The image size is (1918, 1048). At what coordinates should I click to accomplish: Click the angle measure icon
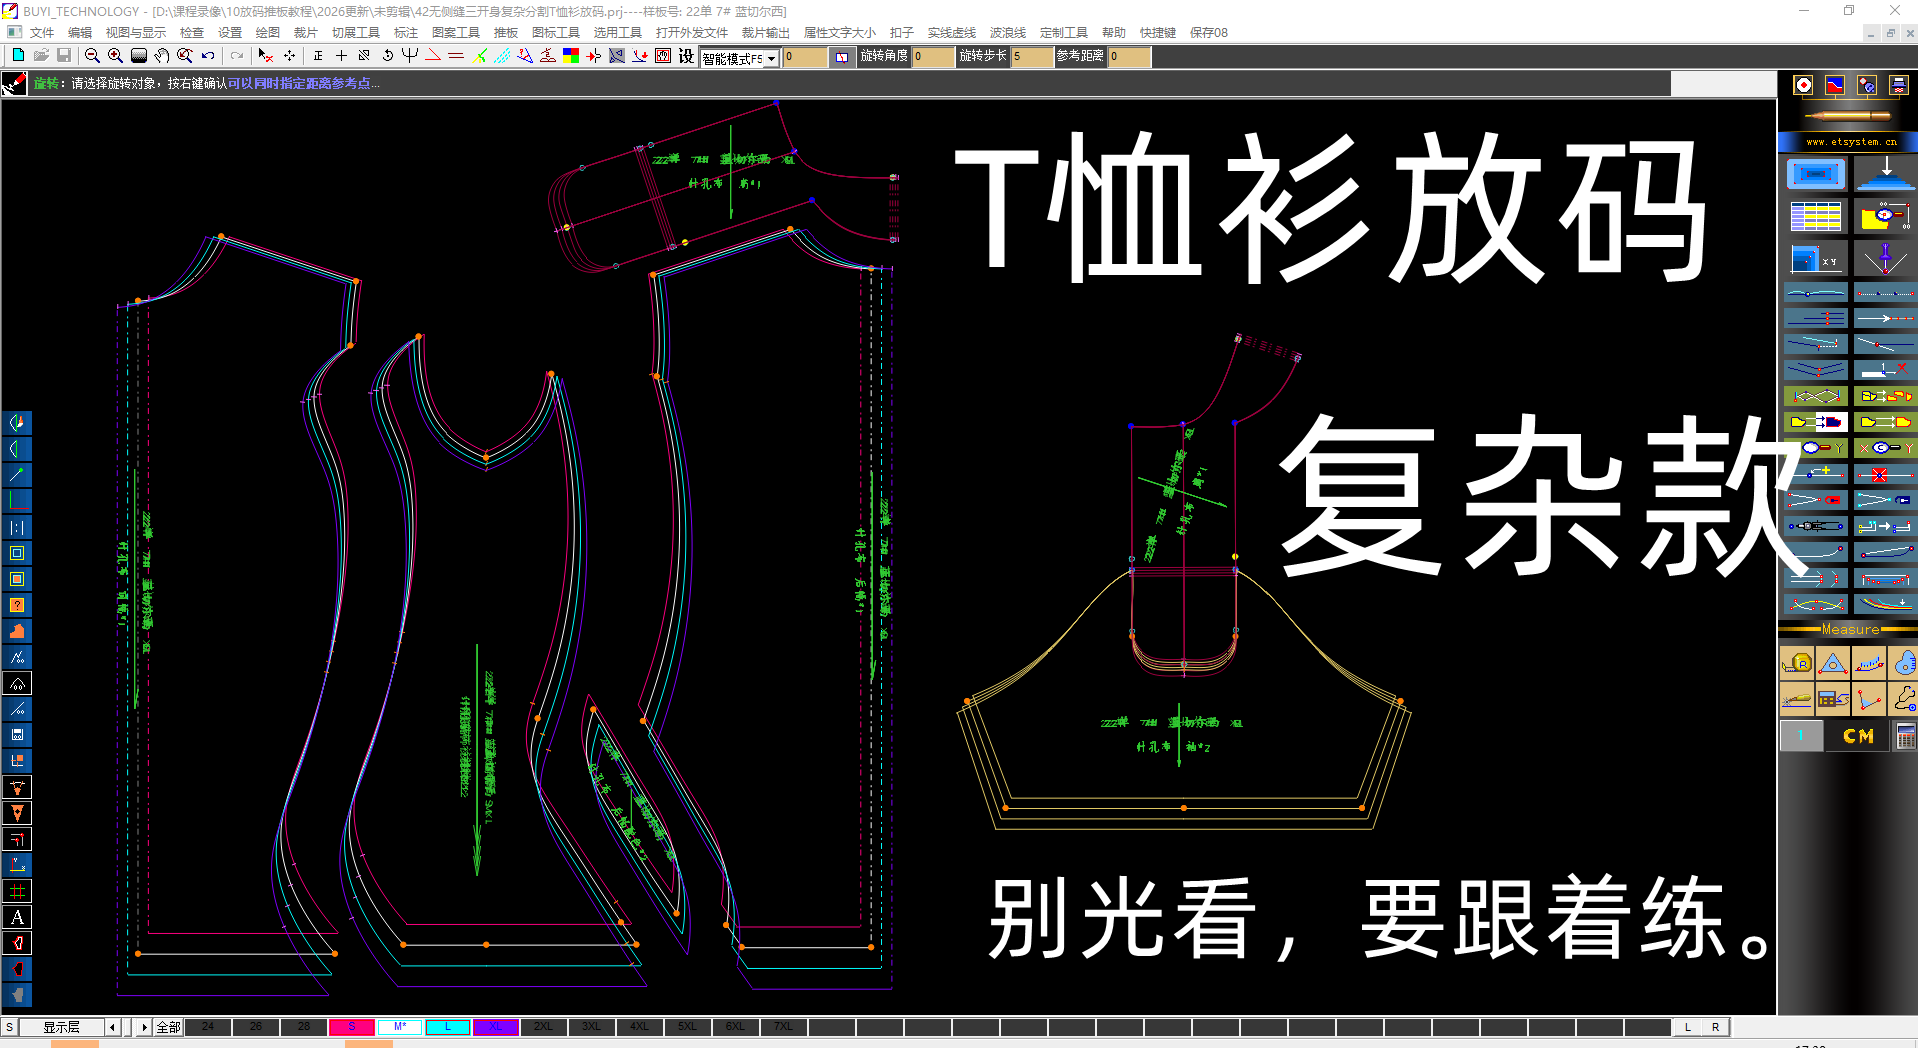click(x=1869, y=700)
